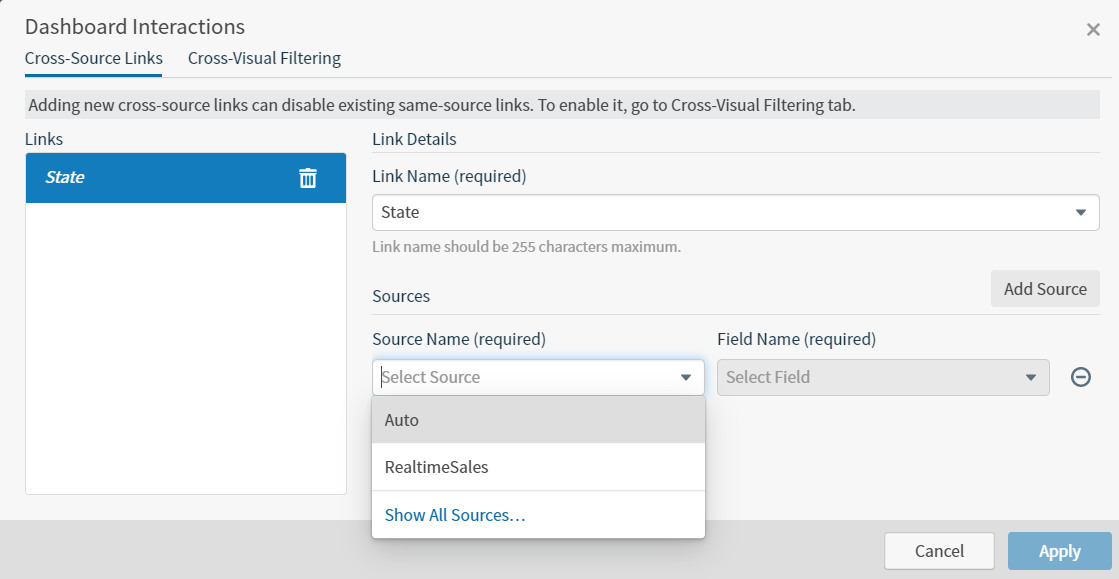Click into the Select Source input
The width and height of the screenshot is (1119, 579).
tap(525, 378)
